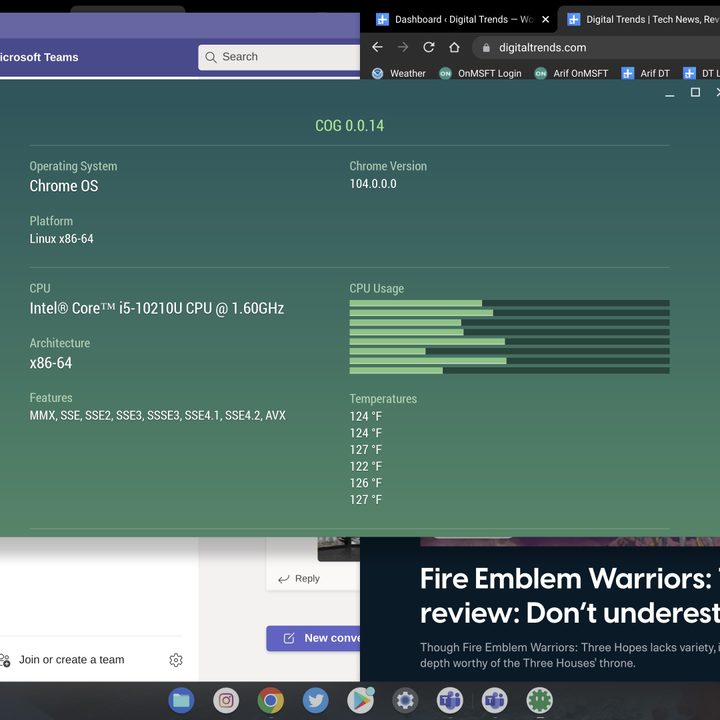Open the green Cog app shelf icon

(540, 700)
